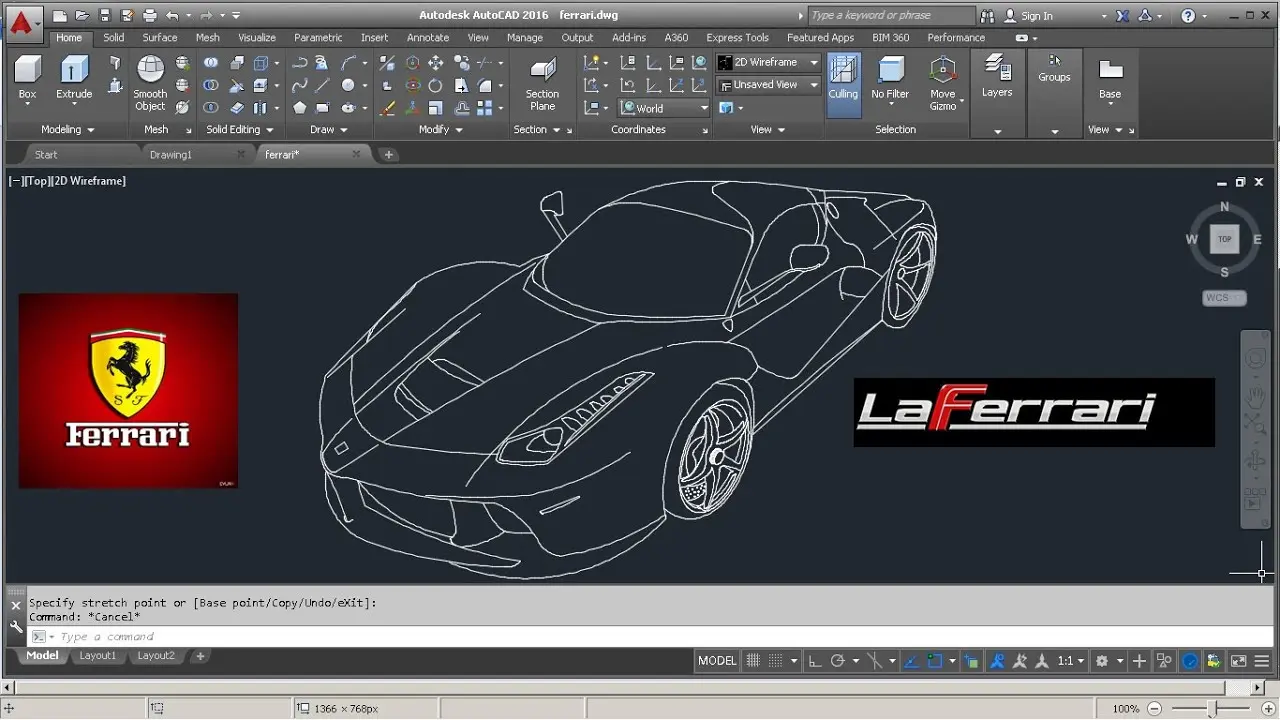Toggle 2D object snap square icon
This screenshot has height=720, width=1280.
point(935,661)
